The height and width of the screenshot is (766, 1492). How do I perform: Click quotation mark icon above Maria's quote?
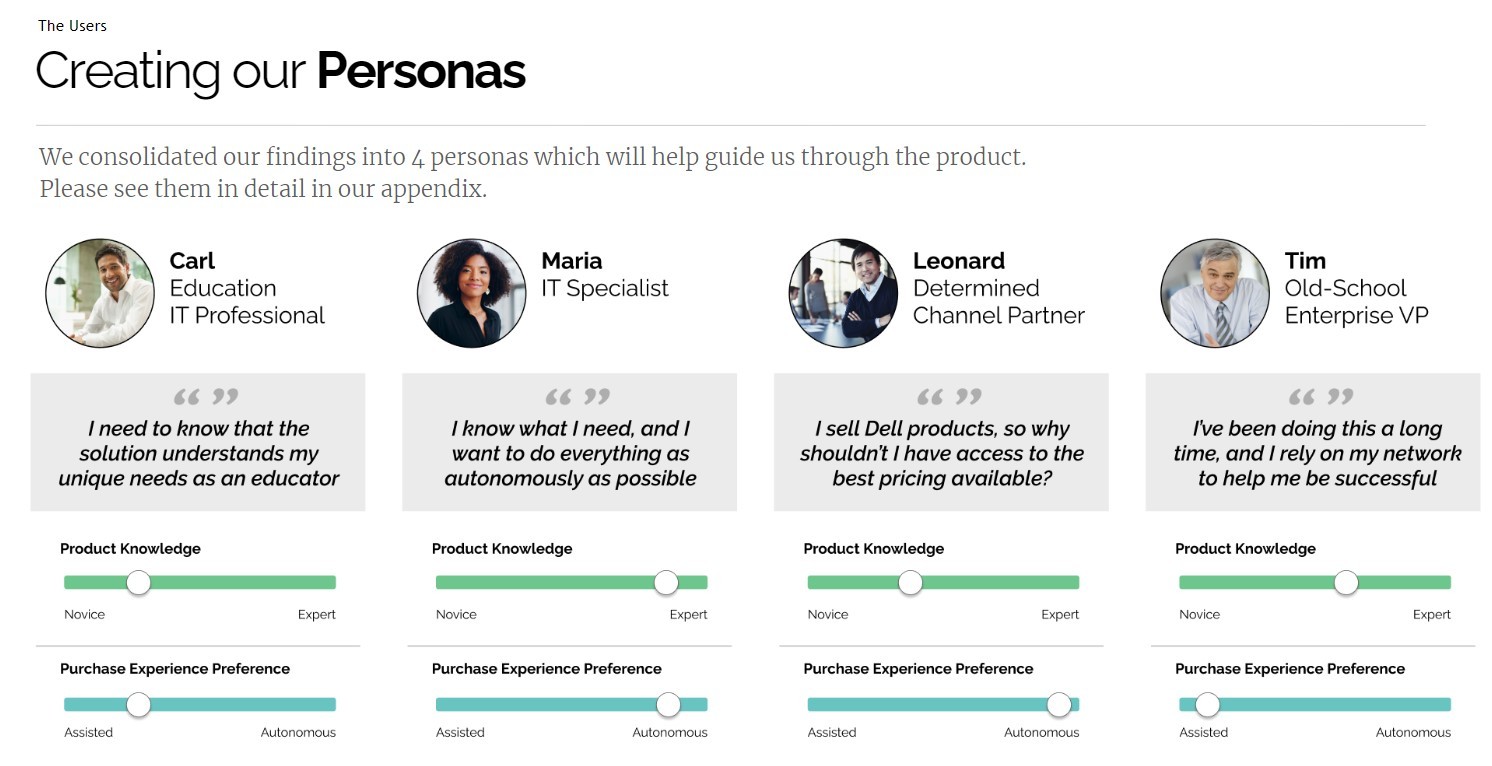[x=577, y=397]
